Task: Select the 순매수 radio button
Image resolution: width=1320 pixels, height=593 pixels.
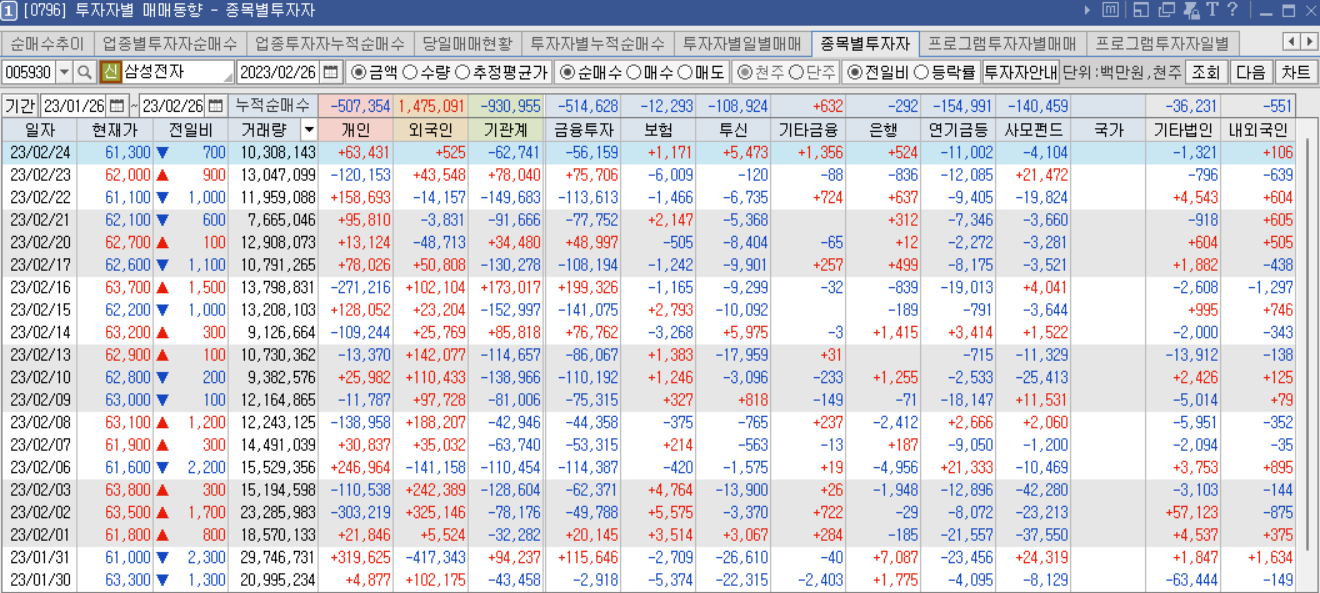Action: click(x=568, y=72)
